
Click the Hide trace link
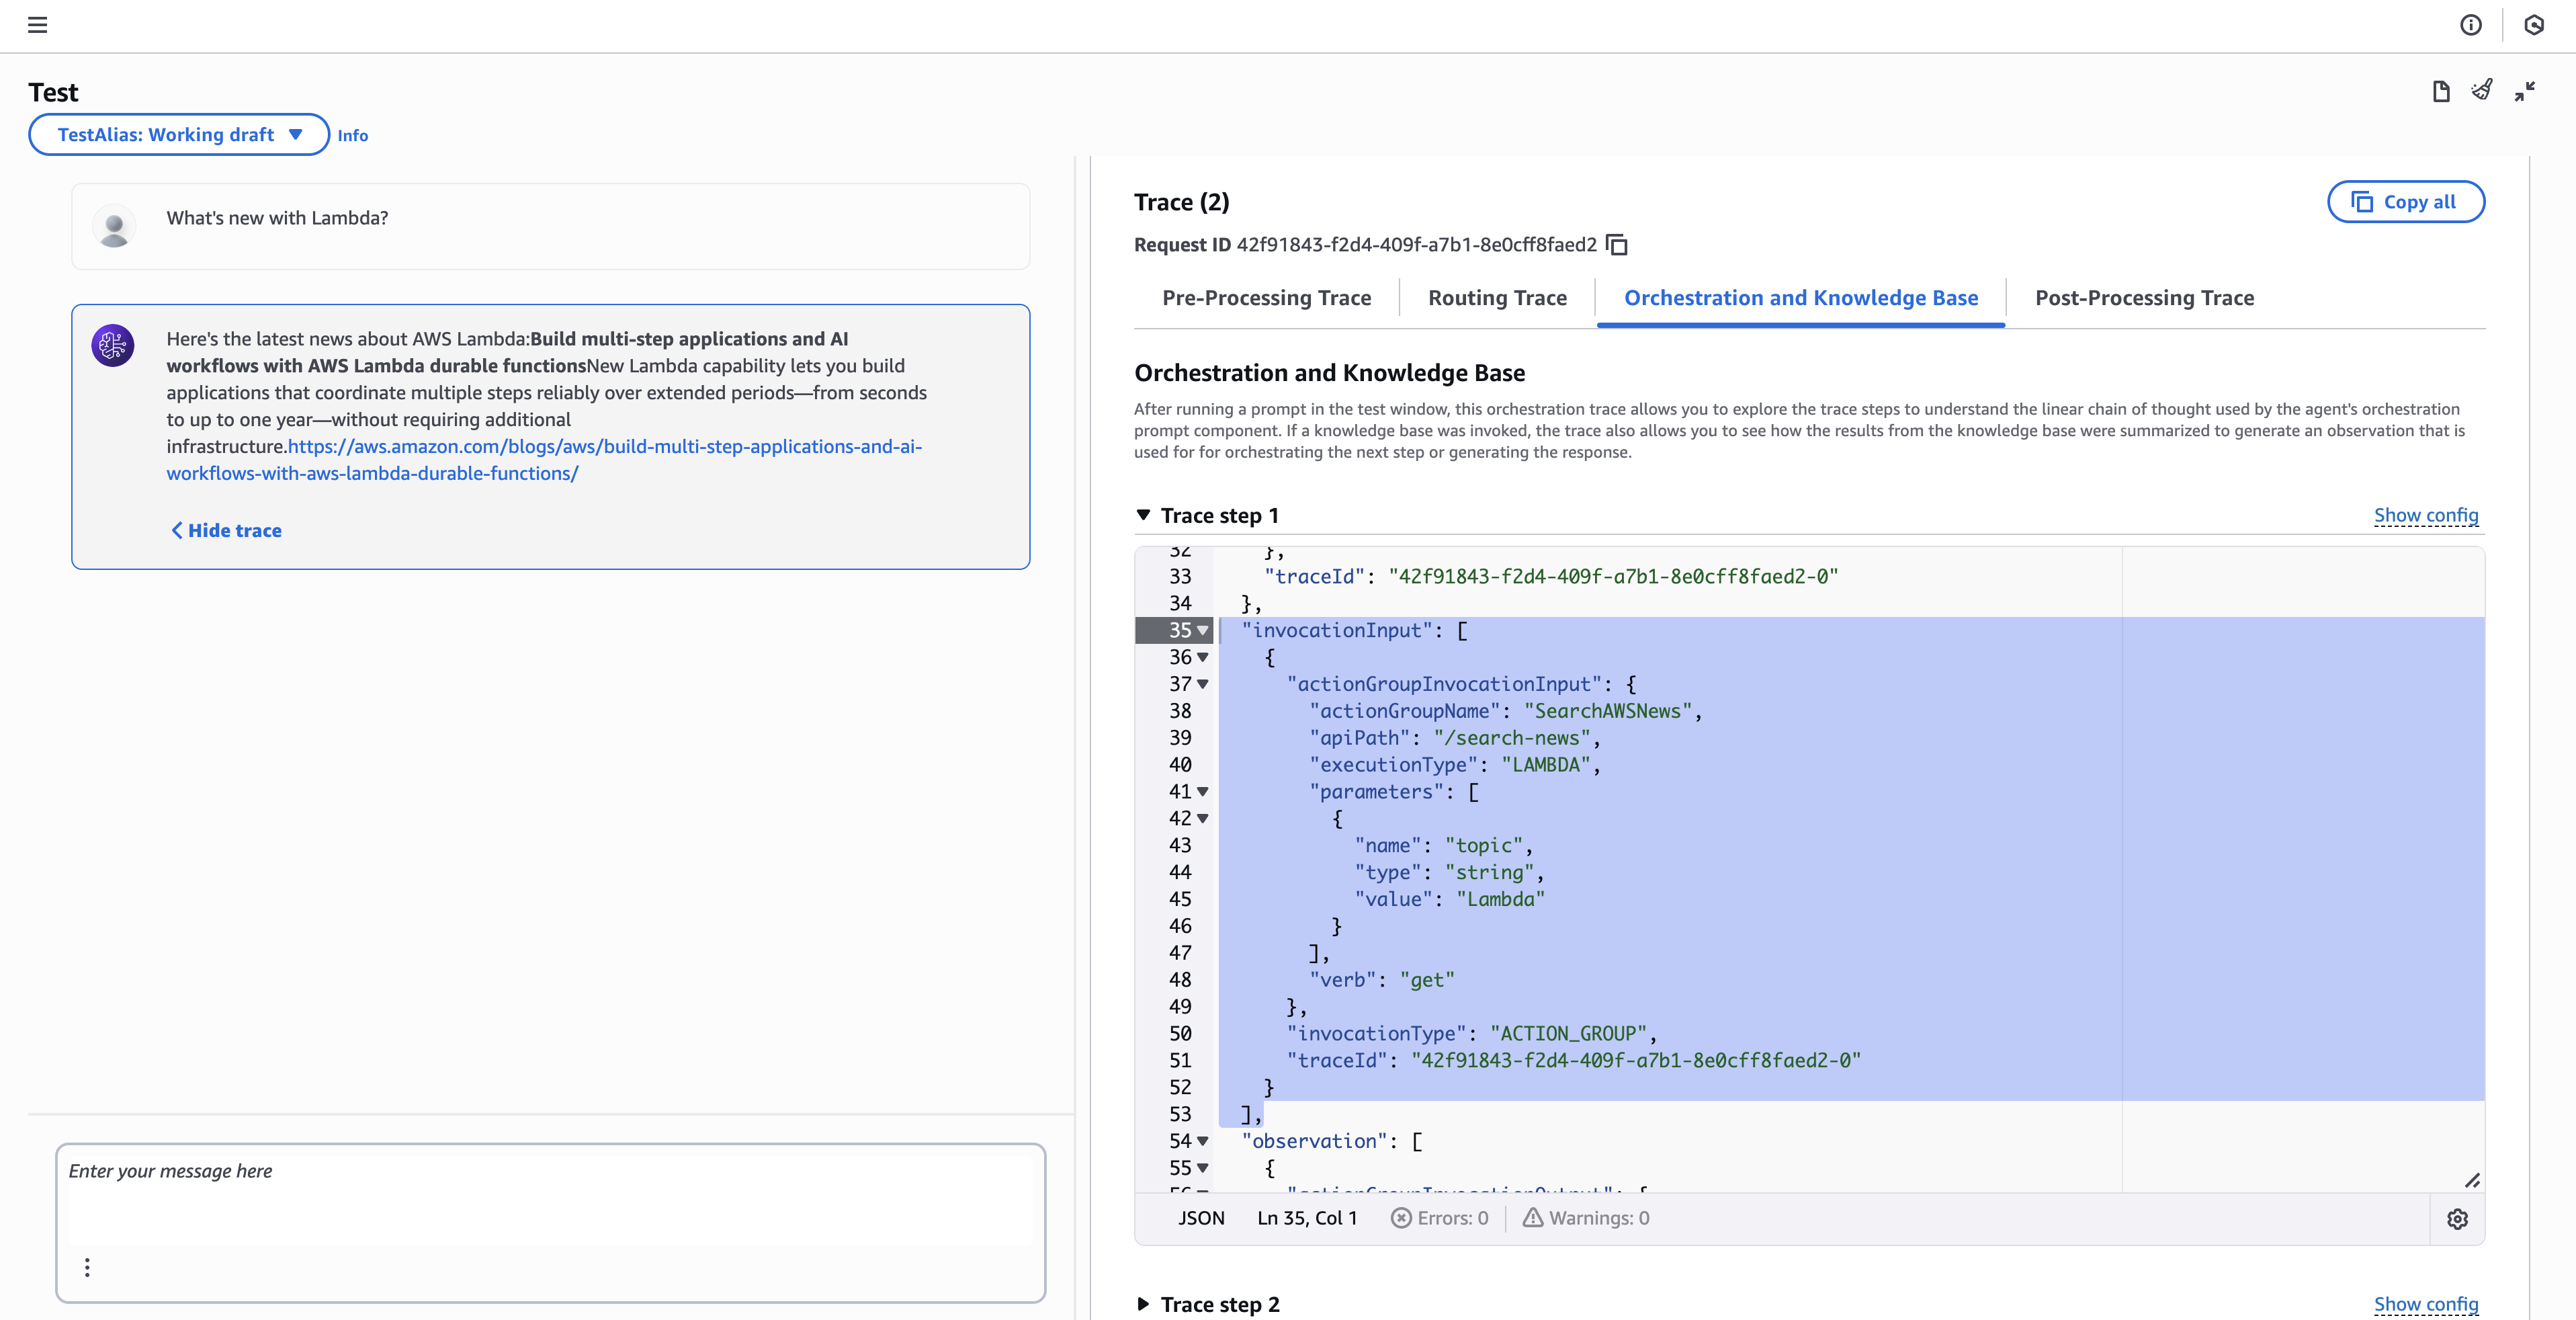227,531
